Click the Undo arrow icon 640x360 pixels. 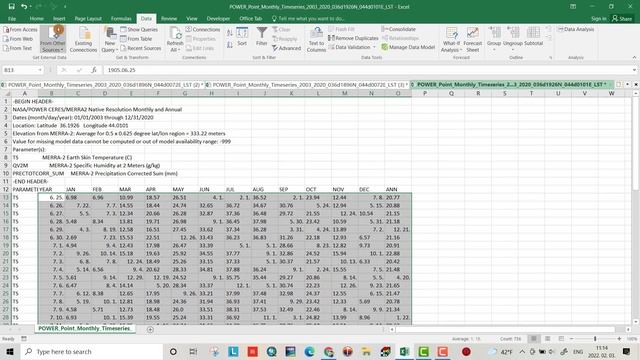24,7
